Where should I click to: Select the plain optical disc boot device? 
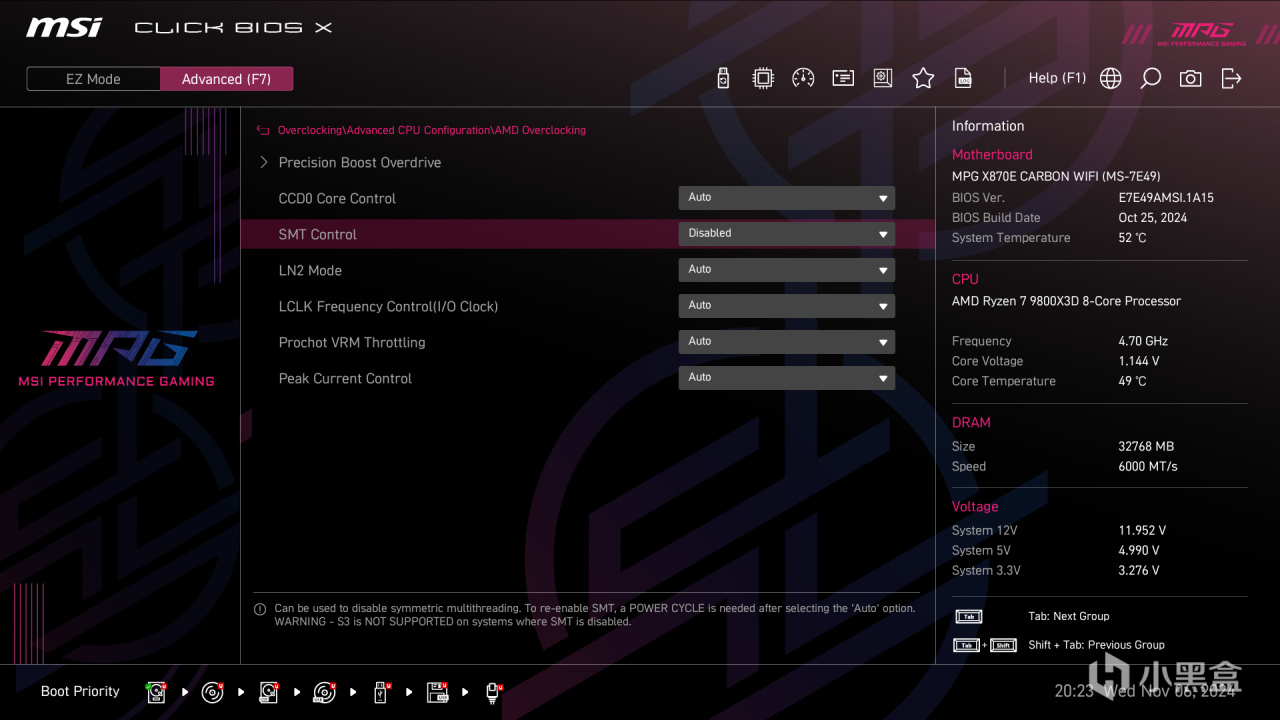click(212, 692)
